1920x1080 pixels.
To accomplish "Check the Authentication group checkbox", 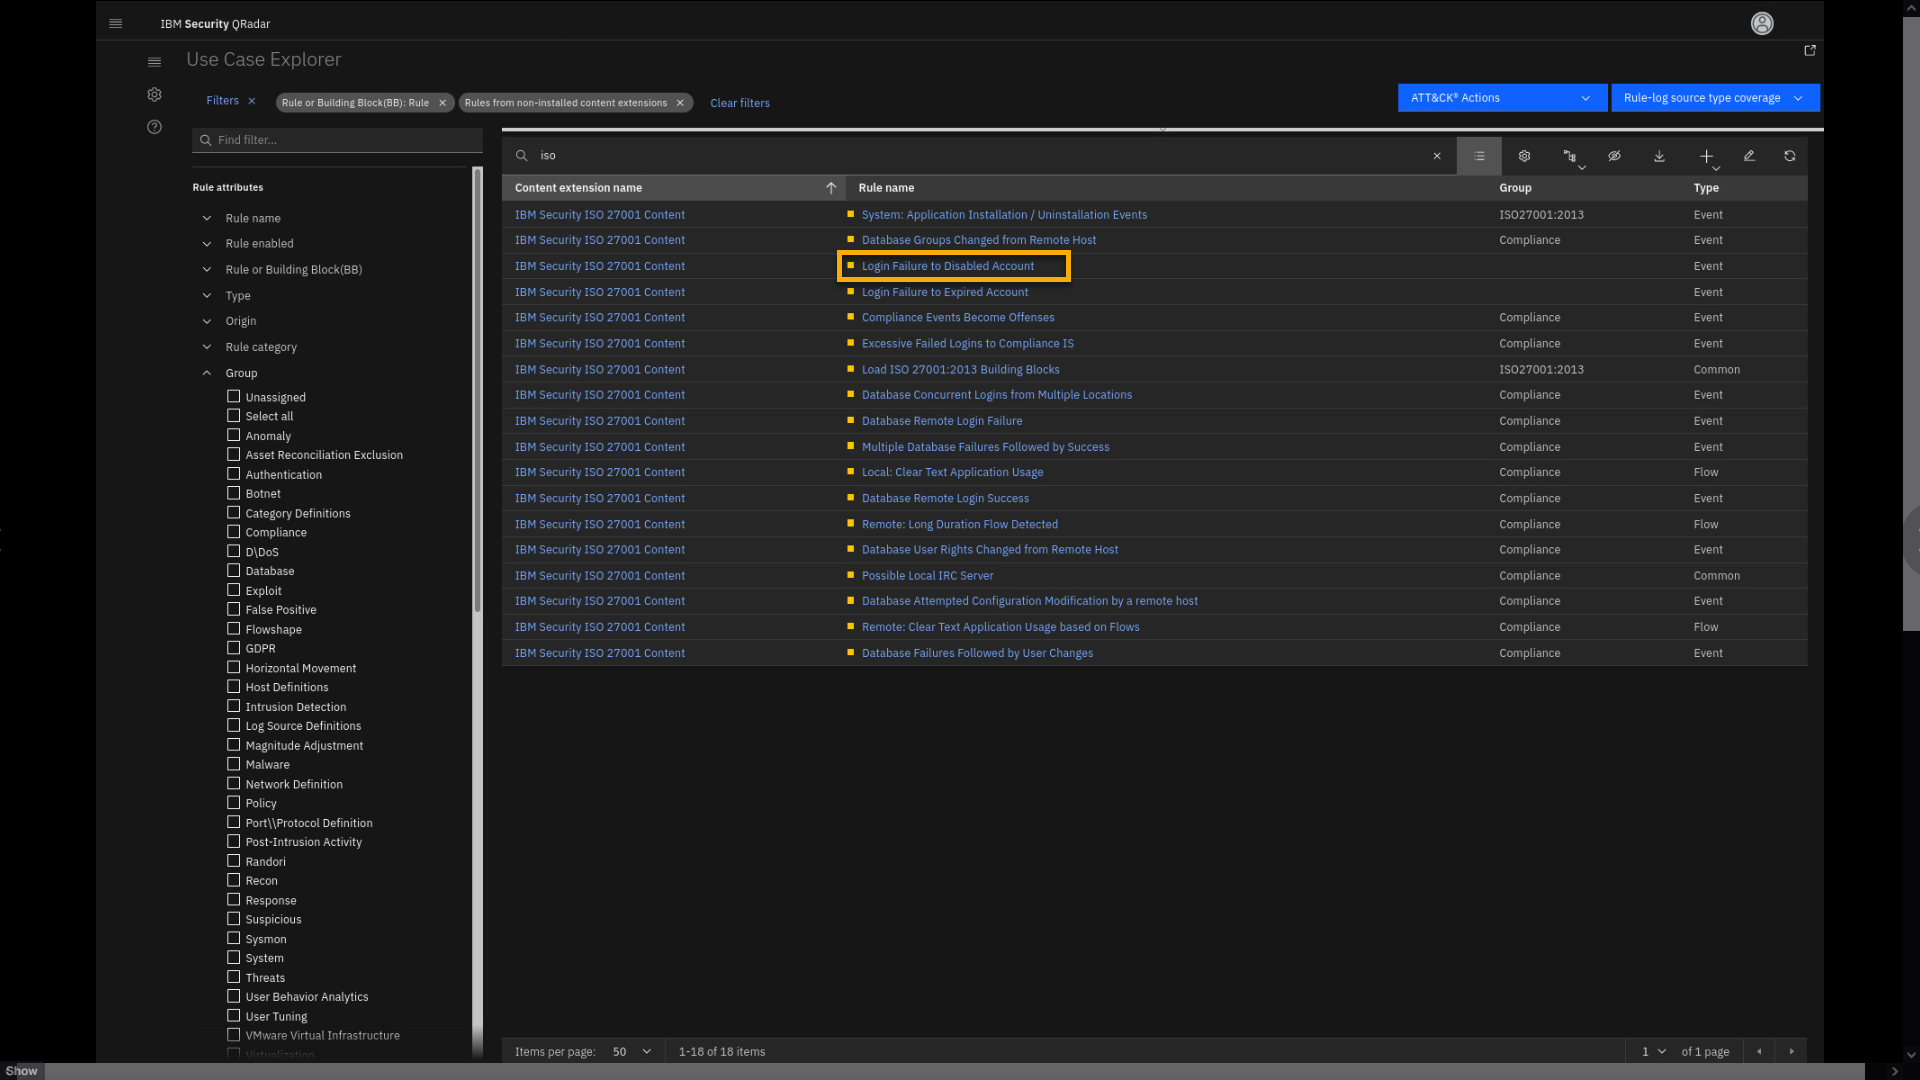I will point(233,474).
